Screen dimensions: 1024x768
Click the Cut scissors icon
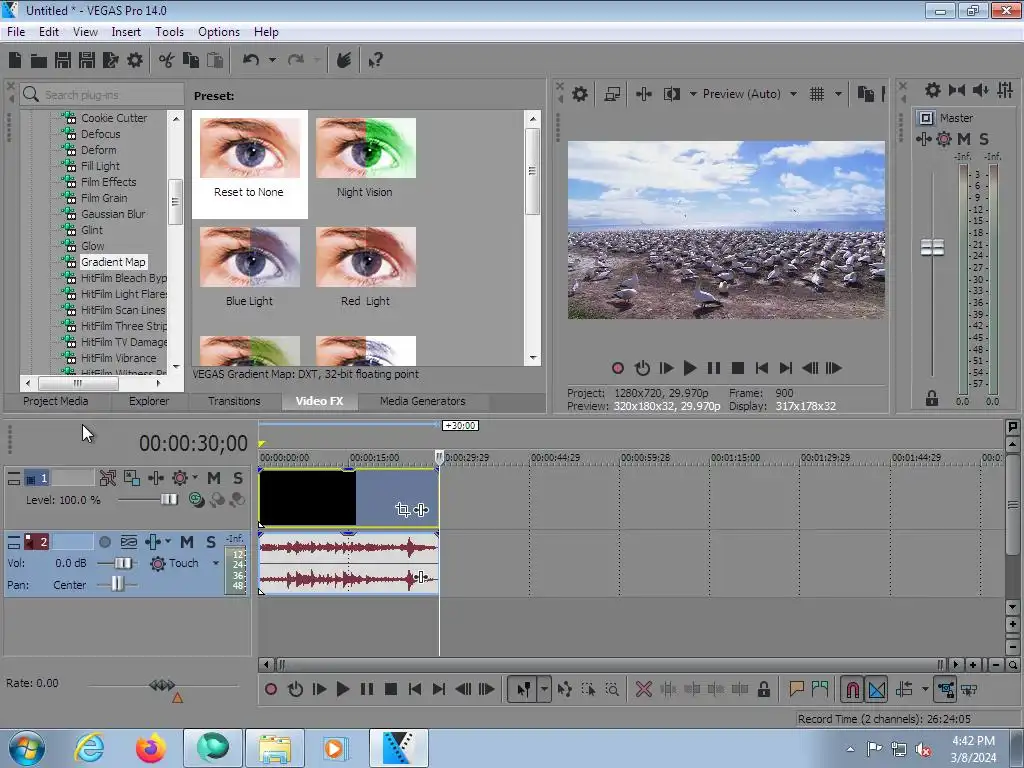pos(167,60)
